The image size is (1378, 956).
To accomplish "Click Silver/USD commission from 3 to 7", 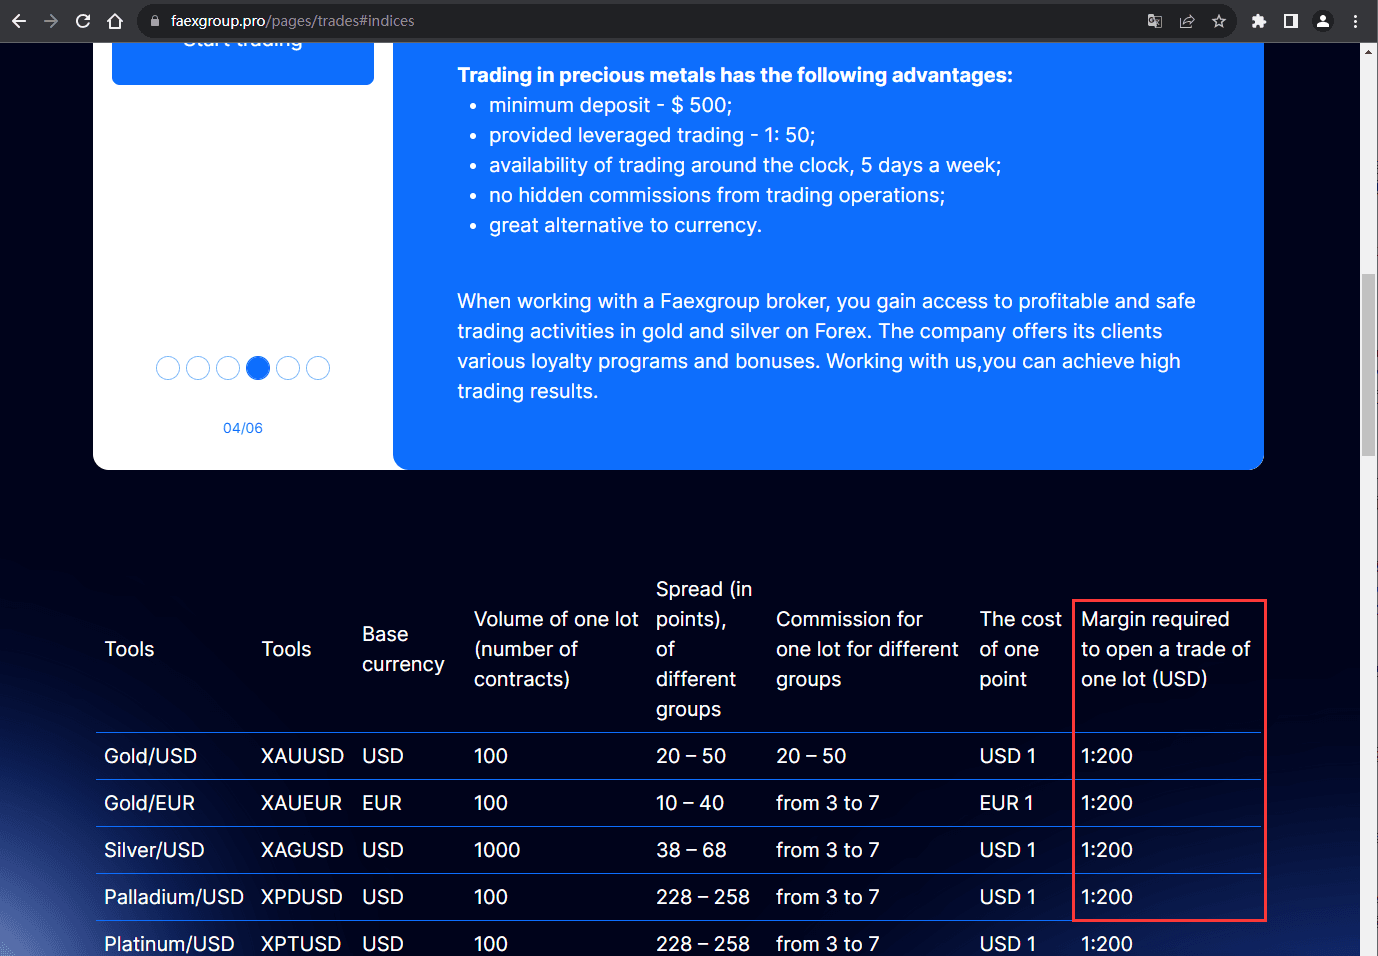I will [828, 850].
